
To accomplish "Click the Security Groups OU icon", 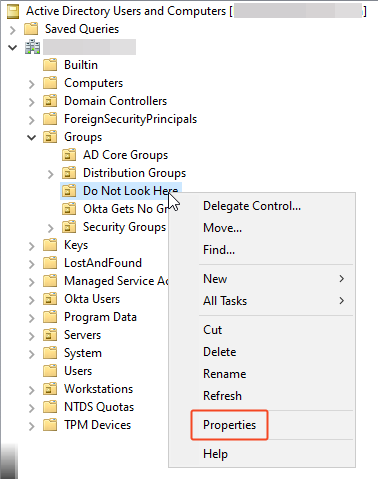I will 69,227.
